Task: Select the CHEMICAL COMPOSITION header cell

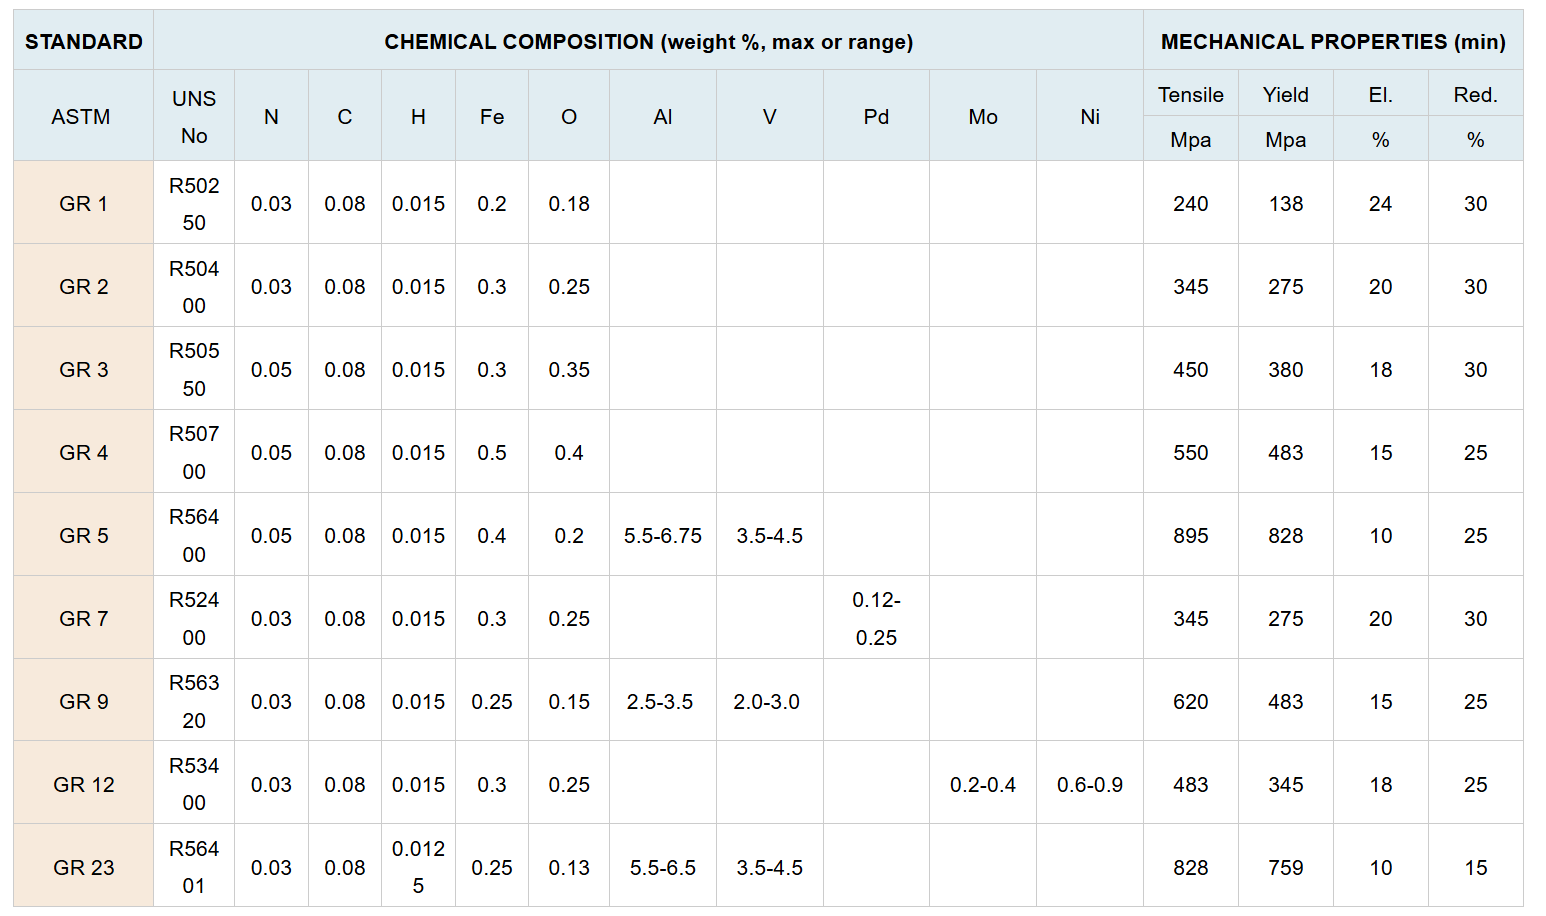Action: pos(648,41)
